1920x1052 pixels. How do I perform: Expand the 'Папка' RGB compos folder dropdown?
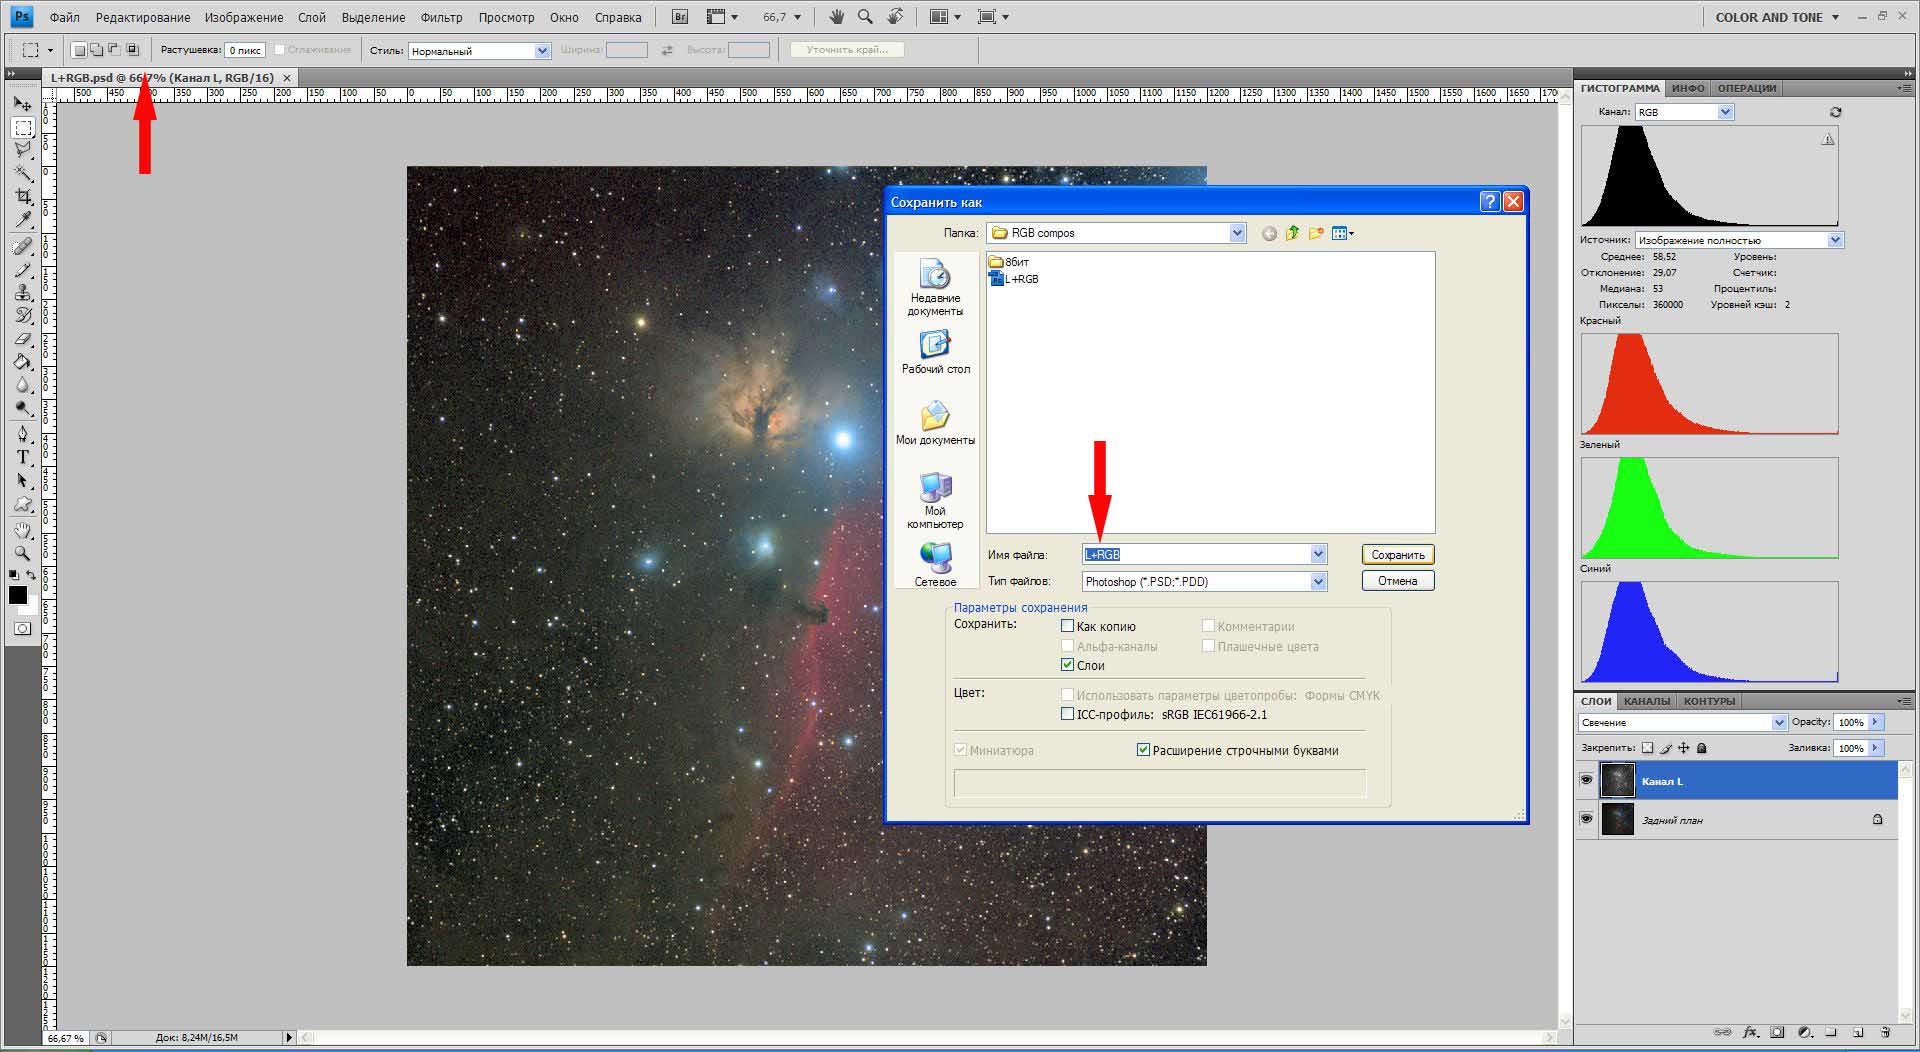click(1237, 233)
